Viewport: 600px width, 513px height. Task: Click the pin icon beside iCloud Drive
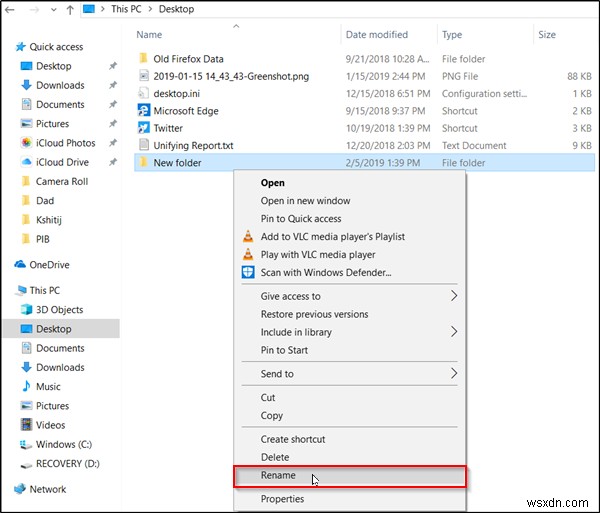[112, 162]
